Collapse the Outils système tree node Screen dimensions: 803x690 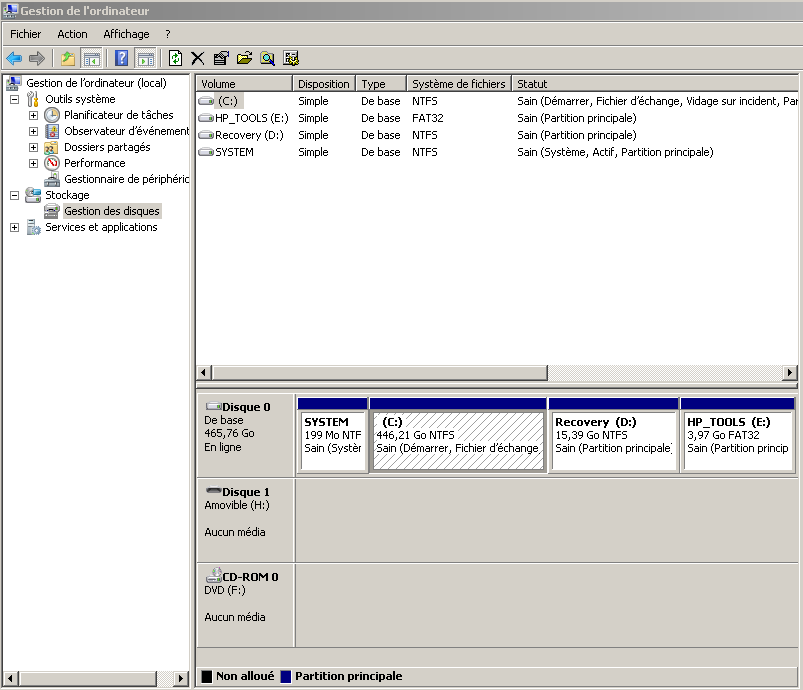click(14, 99)
